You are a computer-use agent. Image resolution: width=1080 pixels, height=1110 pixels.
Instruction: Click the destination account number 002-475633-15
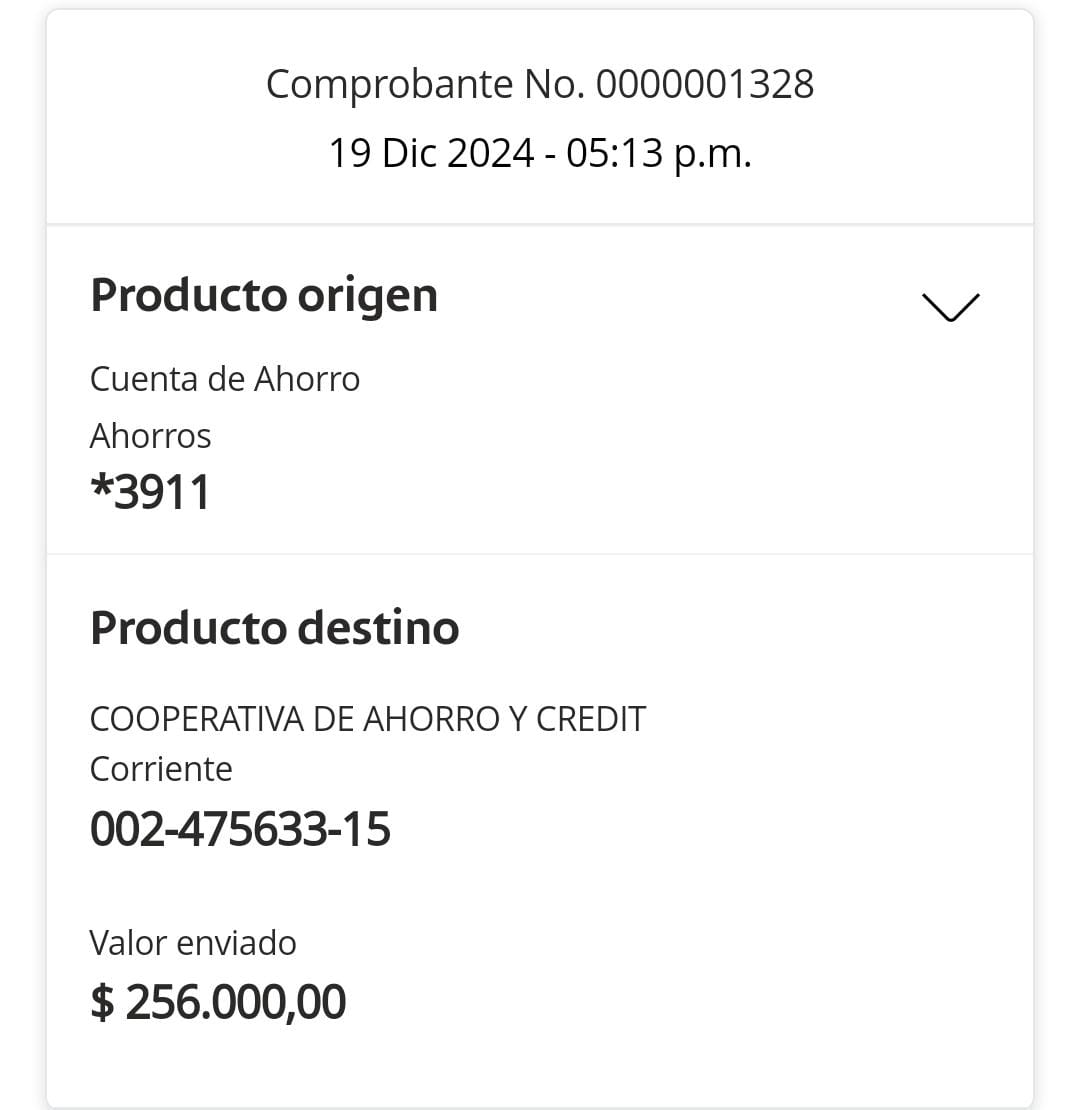pos(240,829)
